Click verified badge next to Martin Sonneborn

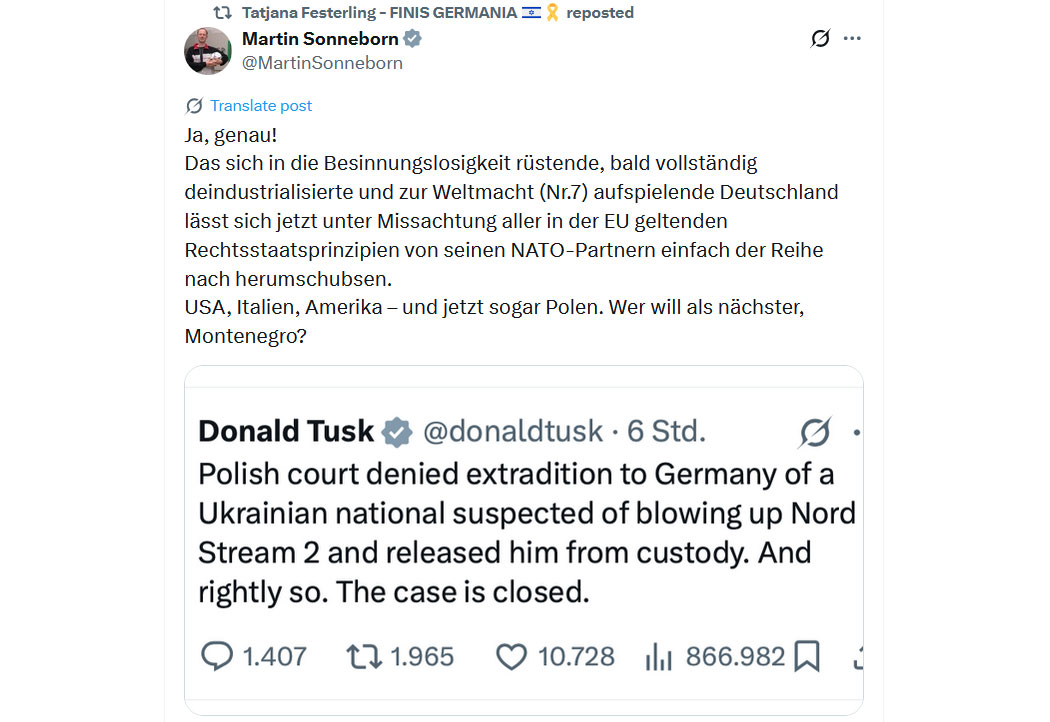(412, 40)
